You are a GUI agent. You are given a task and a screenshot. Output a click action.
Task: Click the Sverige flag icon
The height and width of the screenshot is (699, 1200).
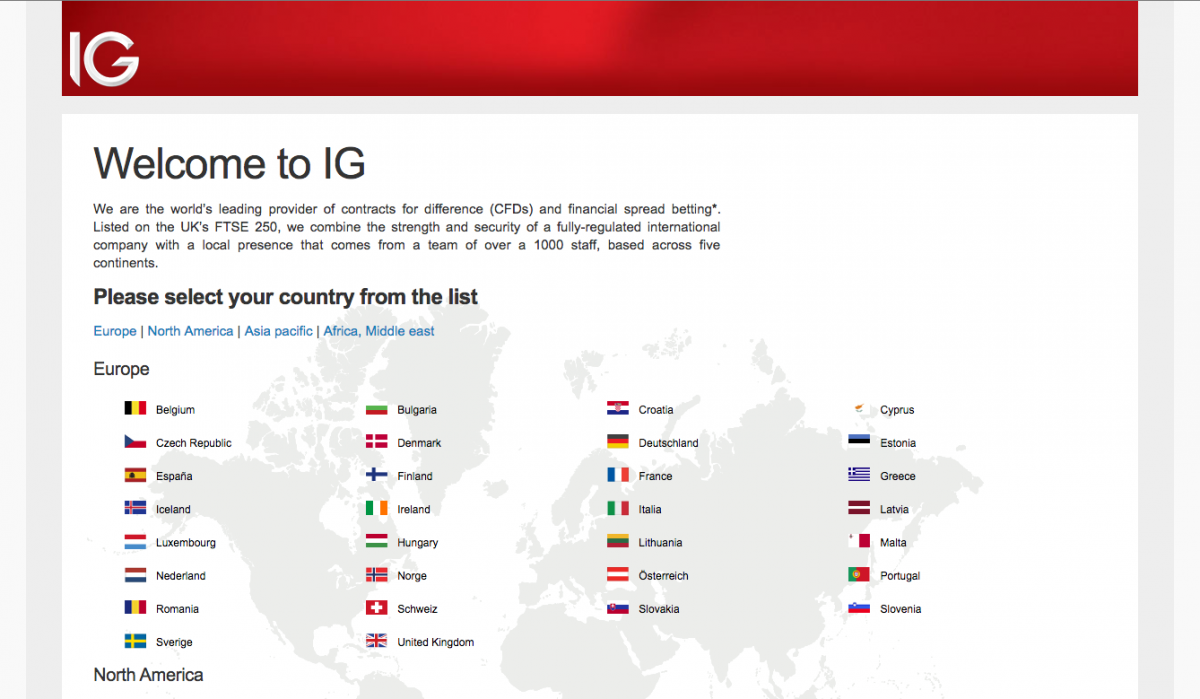(135, 641)
